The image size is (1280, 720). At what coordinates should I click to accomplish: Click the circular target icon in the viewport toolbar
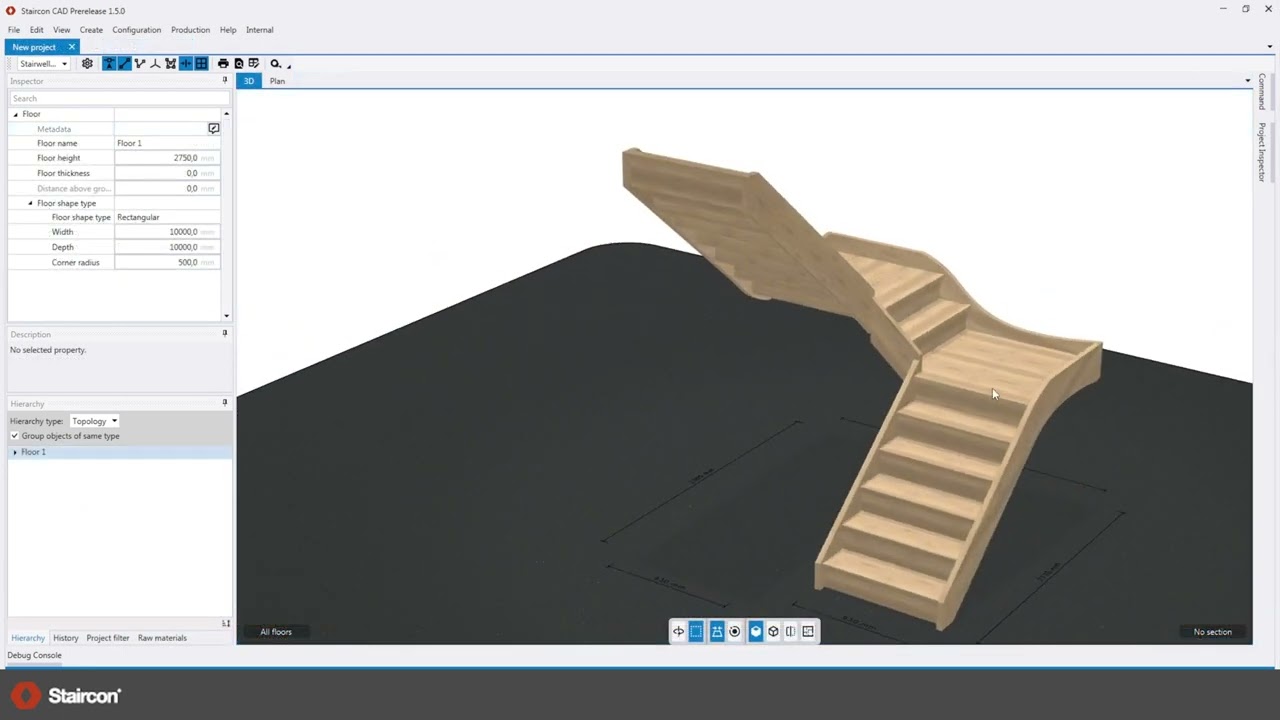pyautogui.click(x=735, y=631)
